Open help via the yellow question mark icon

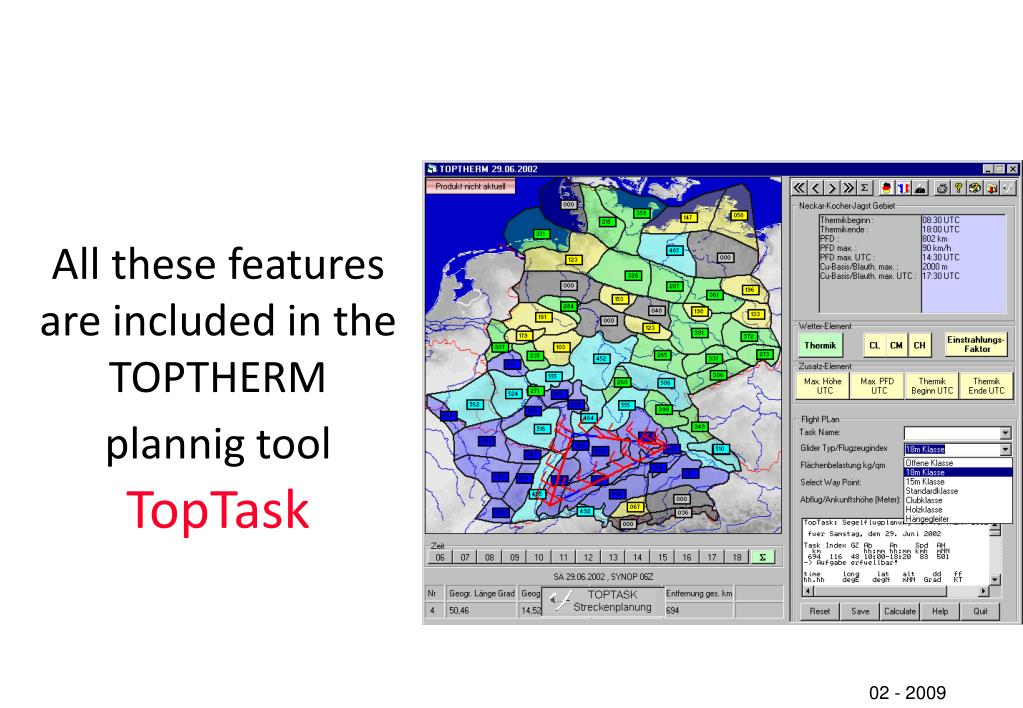tap(958, 188)
